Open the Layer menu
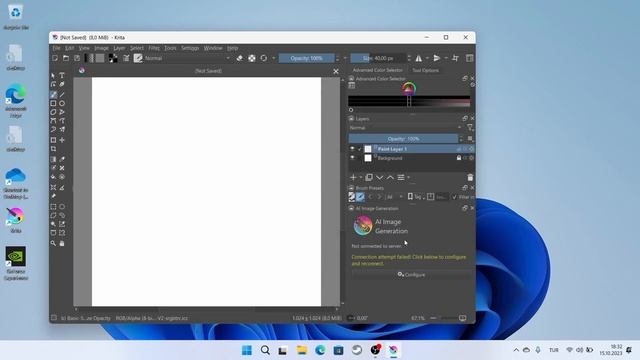The image size is (640, 360). coord(119,48)
